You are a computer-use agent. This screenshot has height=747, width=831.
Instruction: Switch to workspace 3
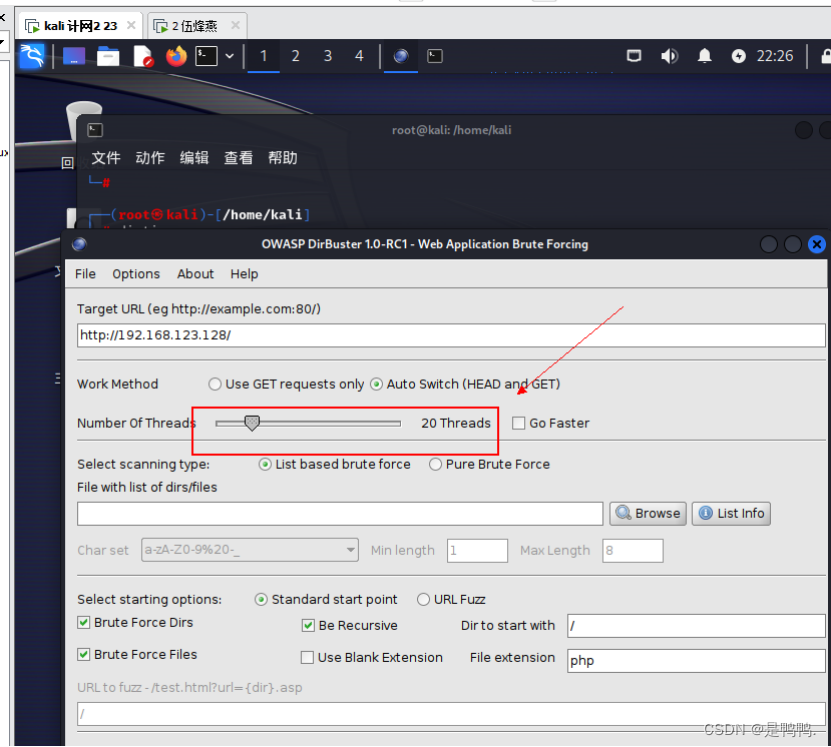(x=328, y=56)
